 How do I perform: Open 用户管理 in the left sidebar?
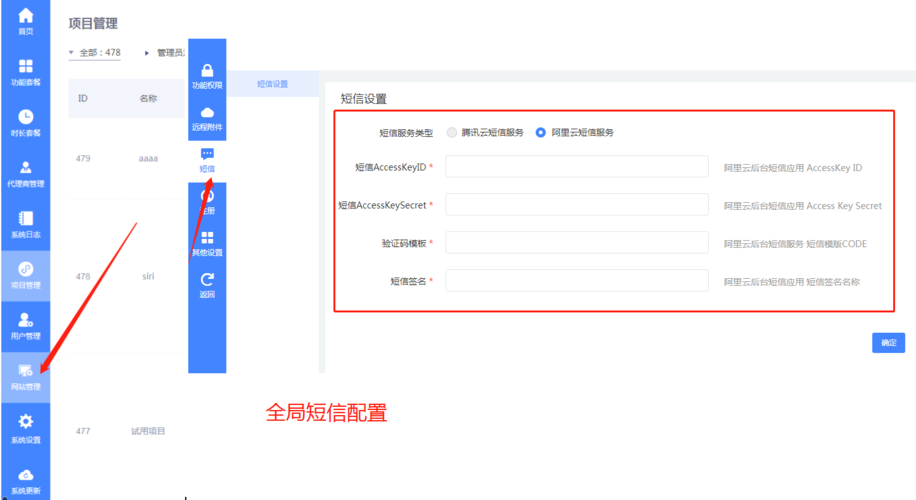pyautogui.click(x=26, y=327)
